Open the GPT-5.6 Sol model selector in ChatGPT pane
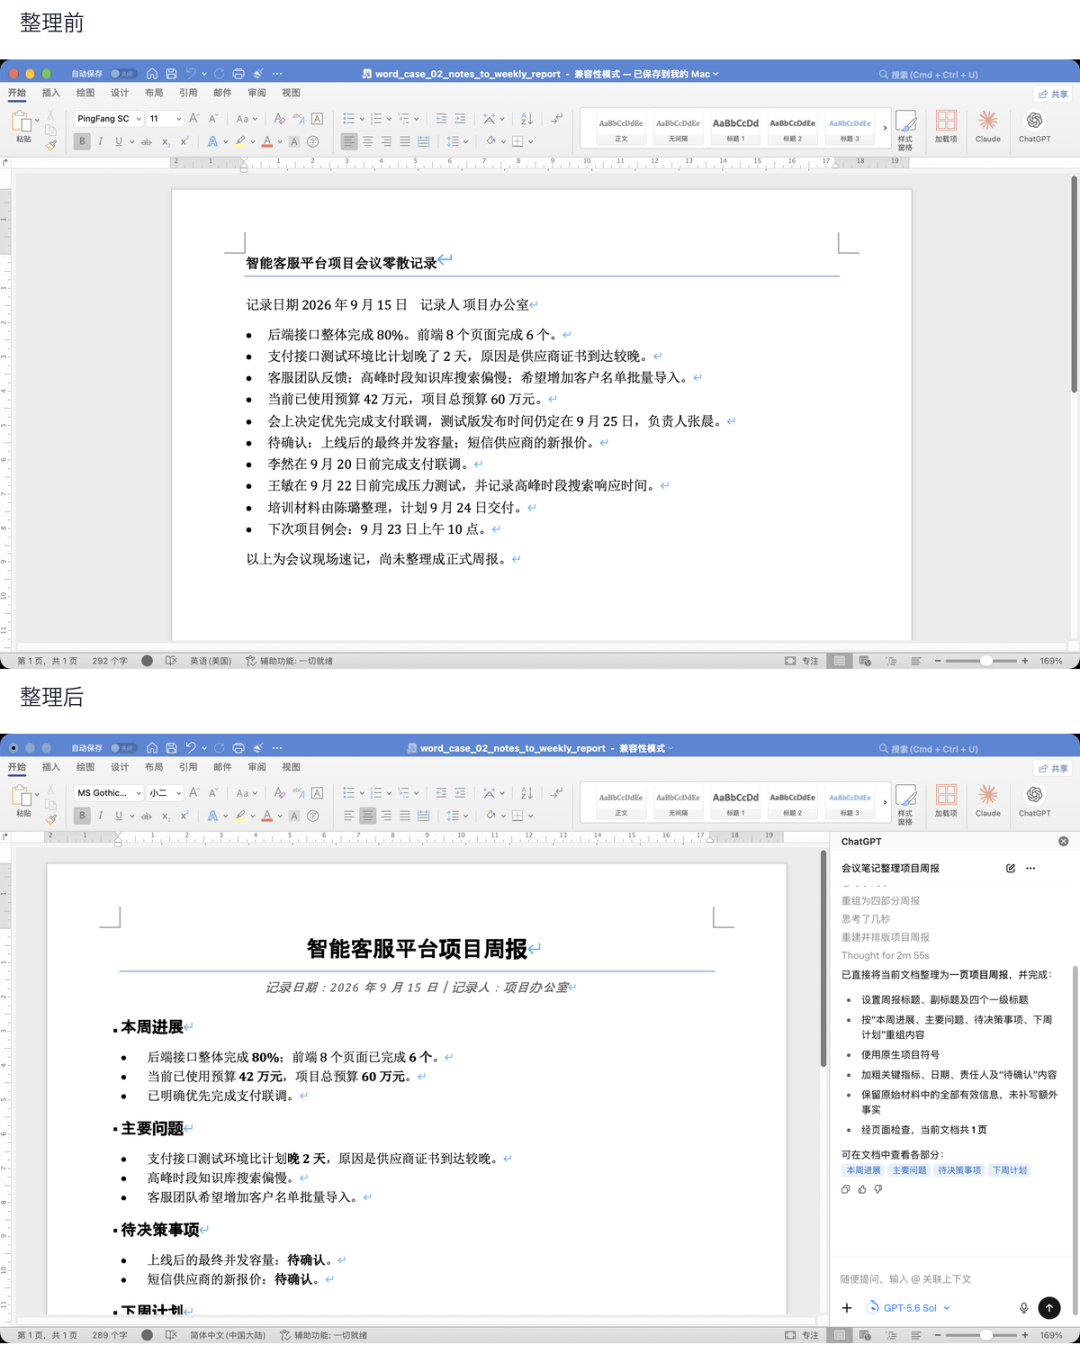Screen dimensions: 1080x1354 pyautogui.click(x=909, y=1307)
